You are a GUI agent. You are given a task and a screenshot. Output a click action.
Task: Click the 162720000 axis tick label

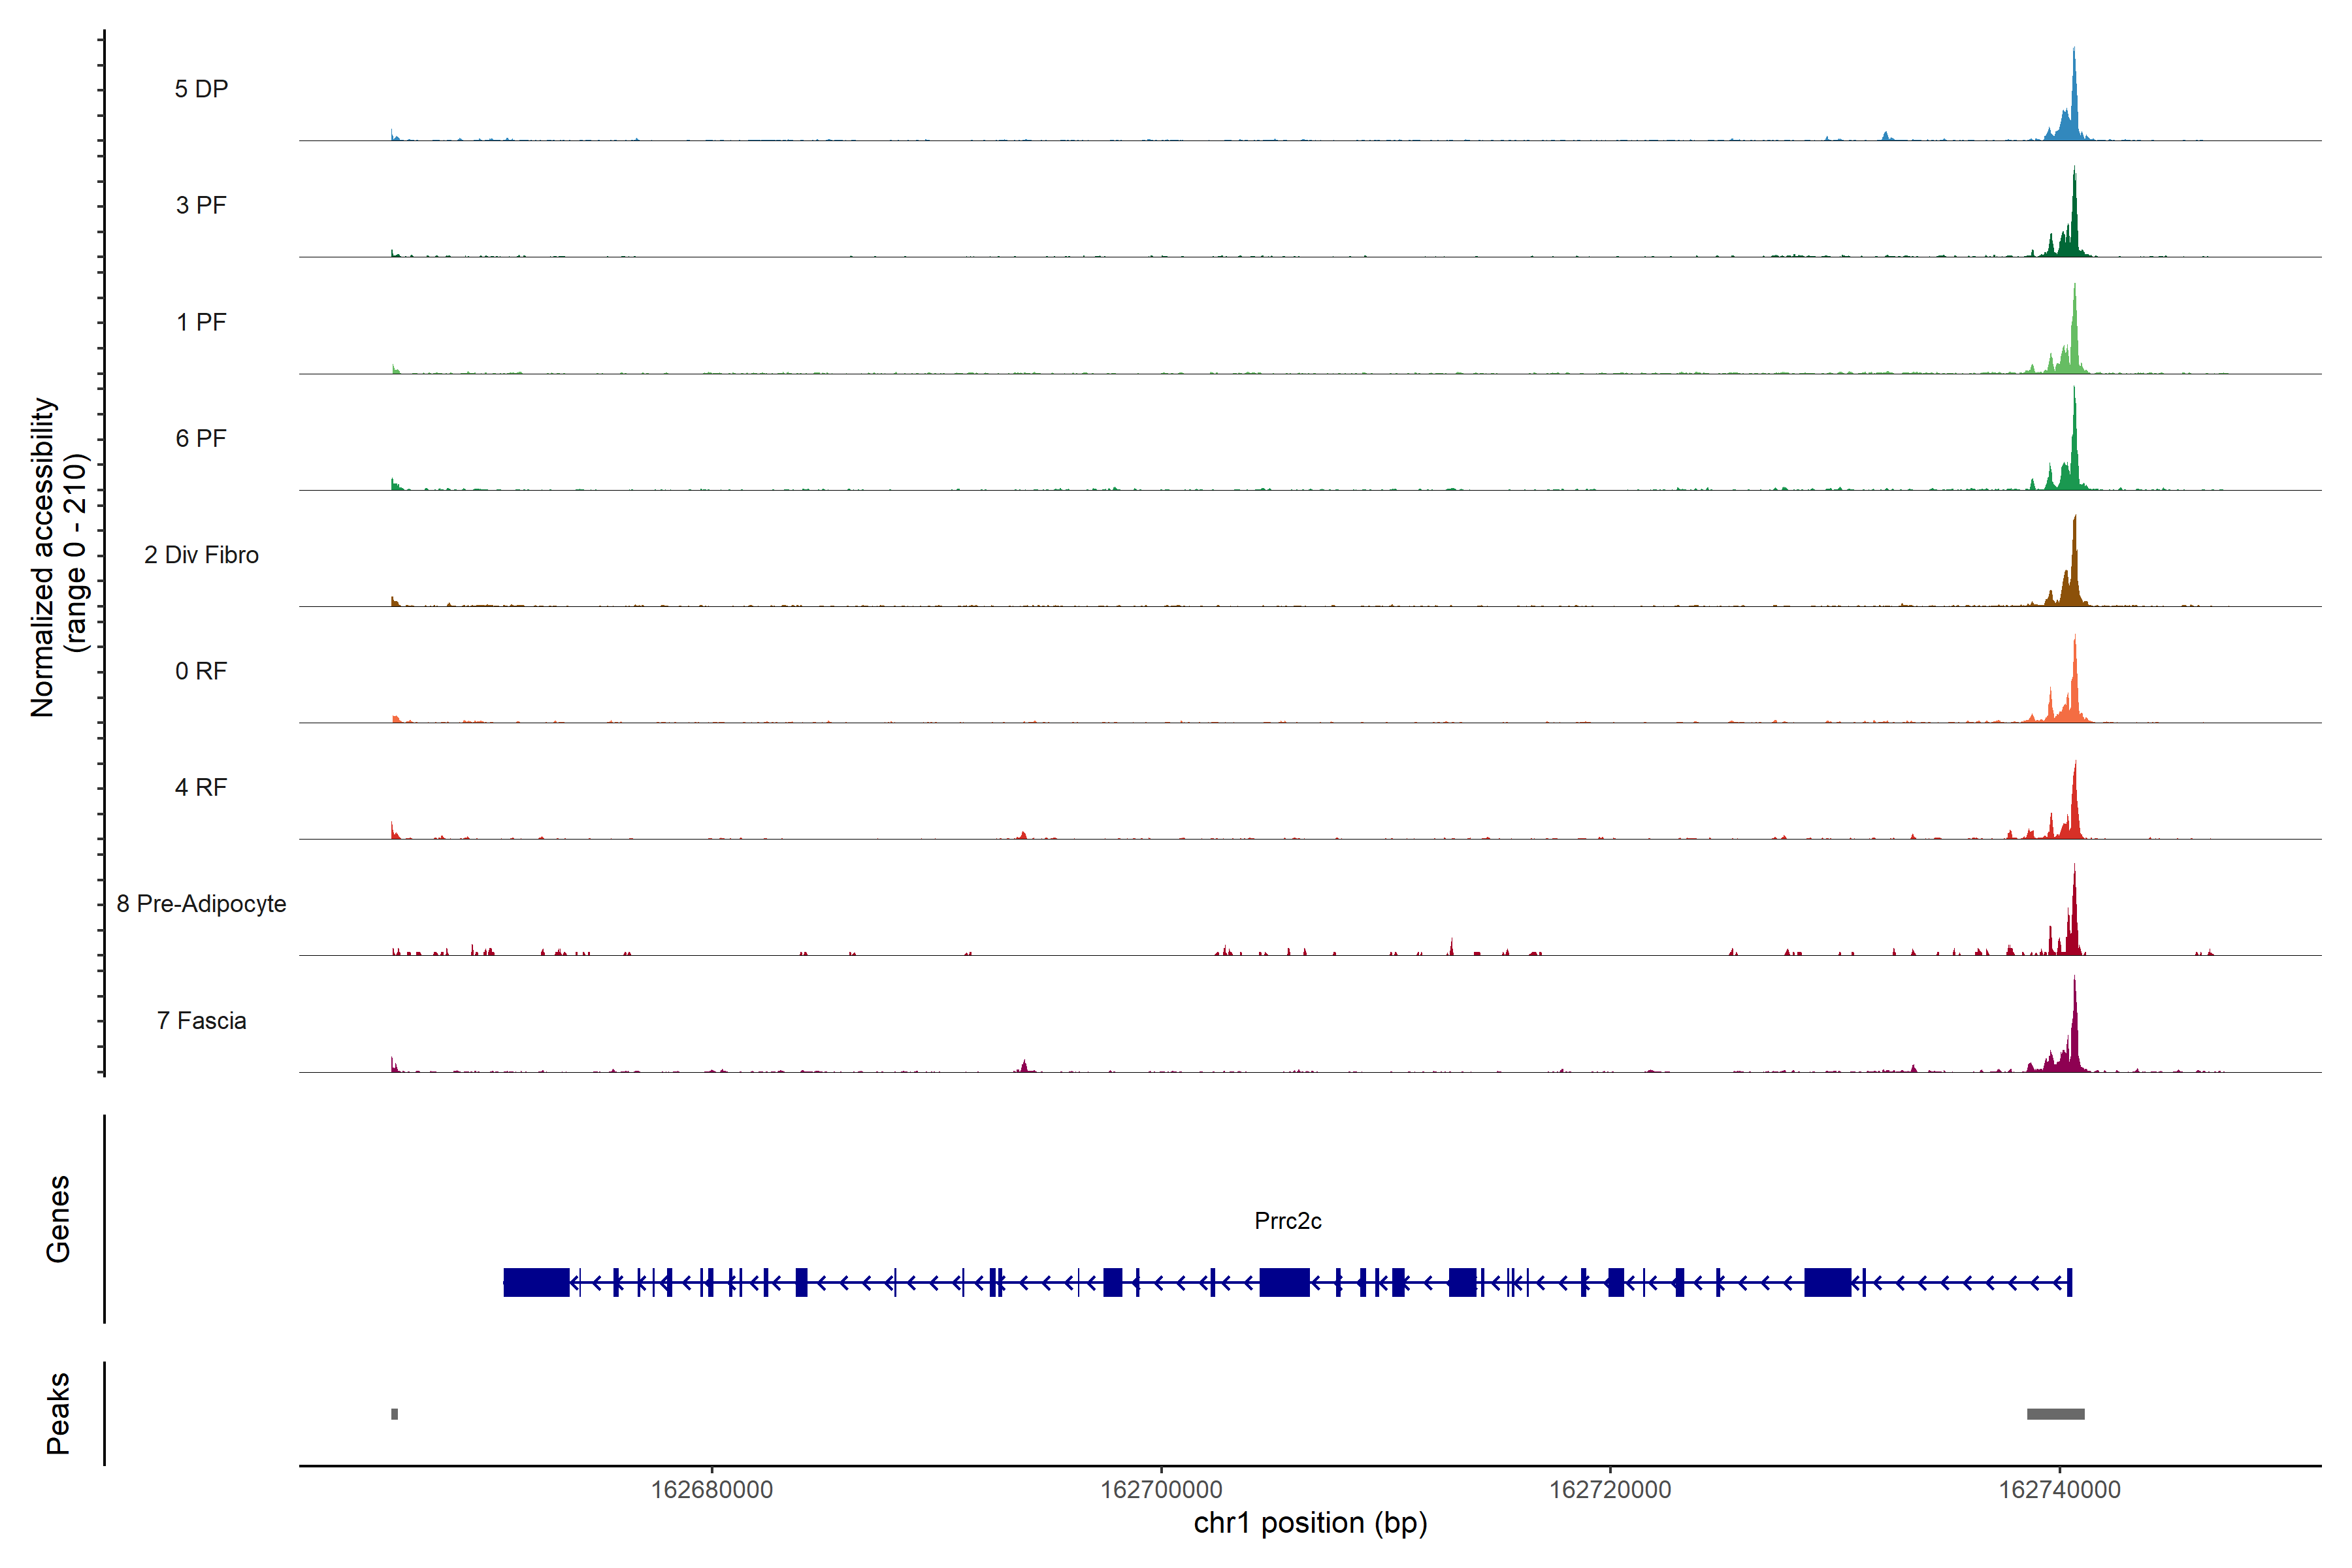pos(1610,1490)
